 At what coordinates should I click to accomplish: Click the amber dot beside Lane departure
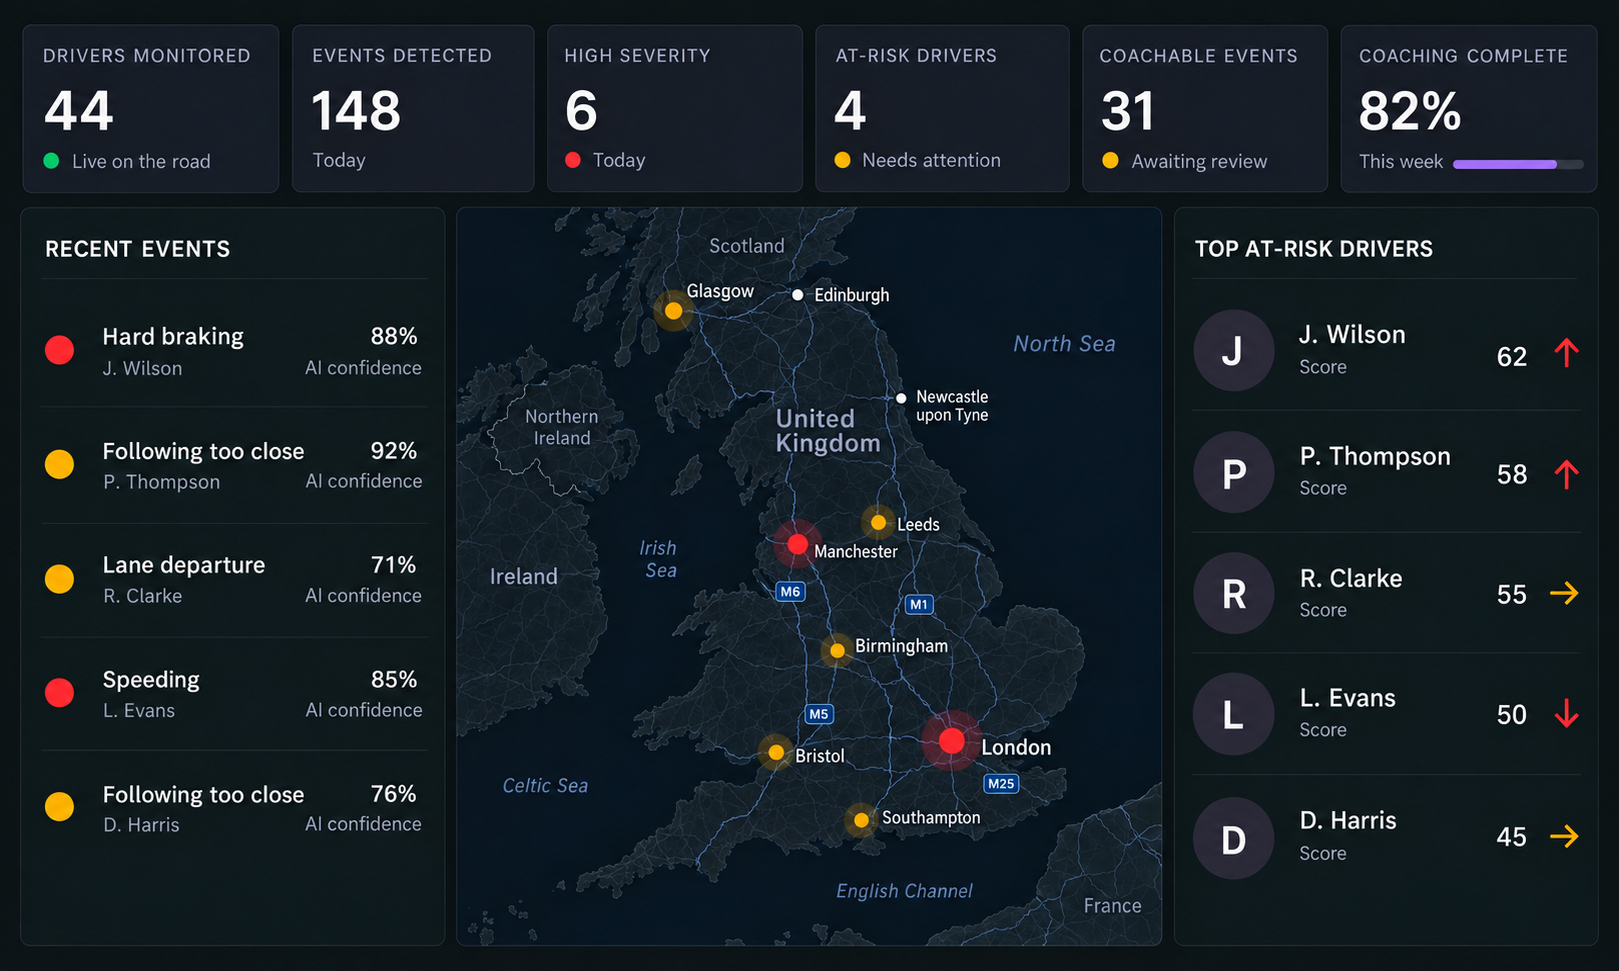60,578
